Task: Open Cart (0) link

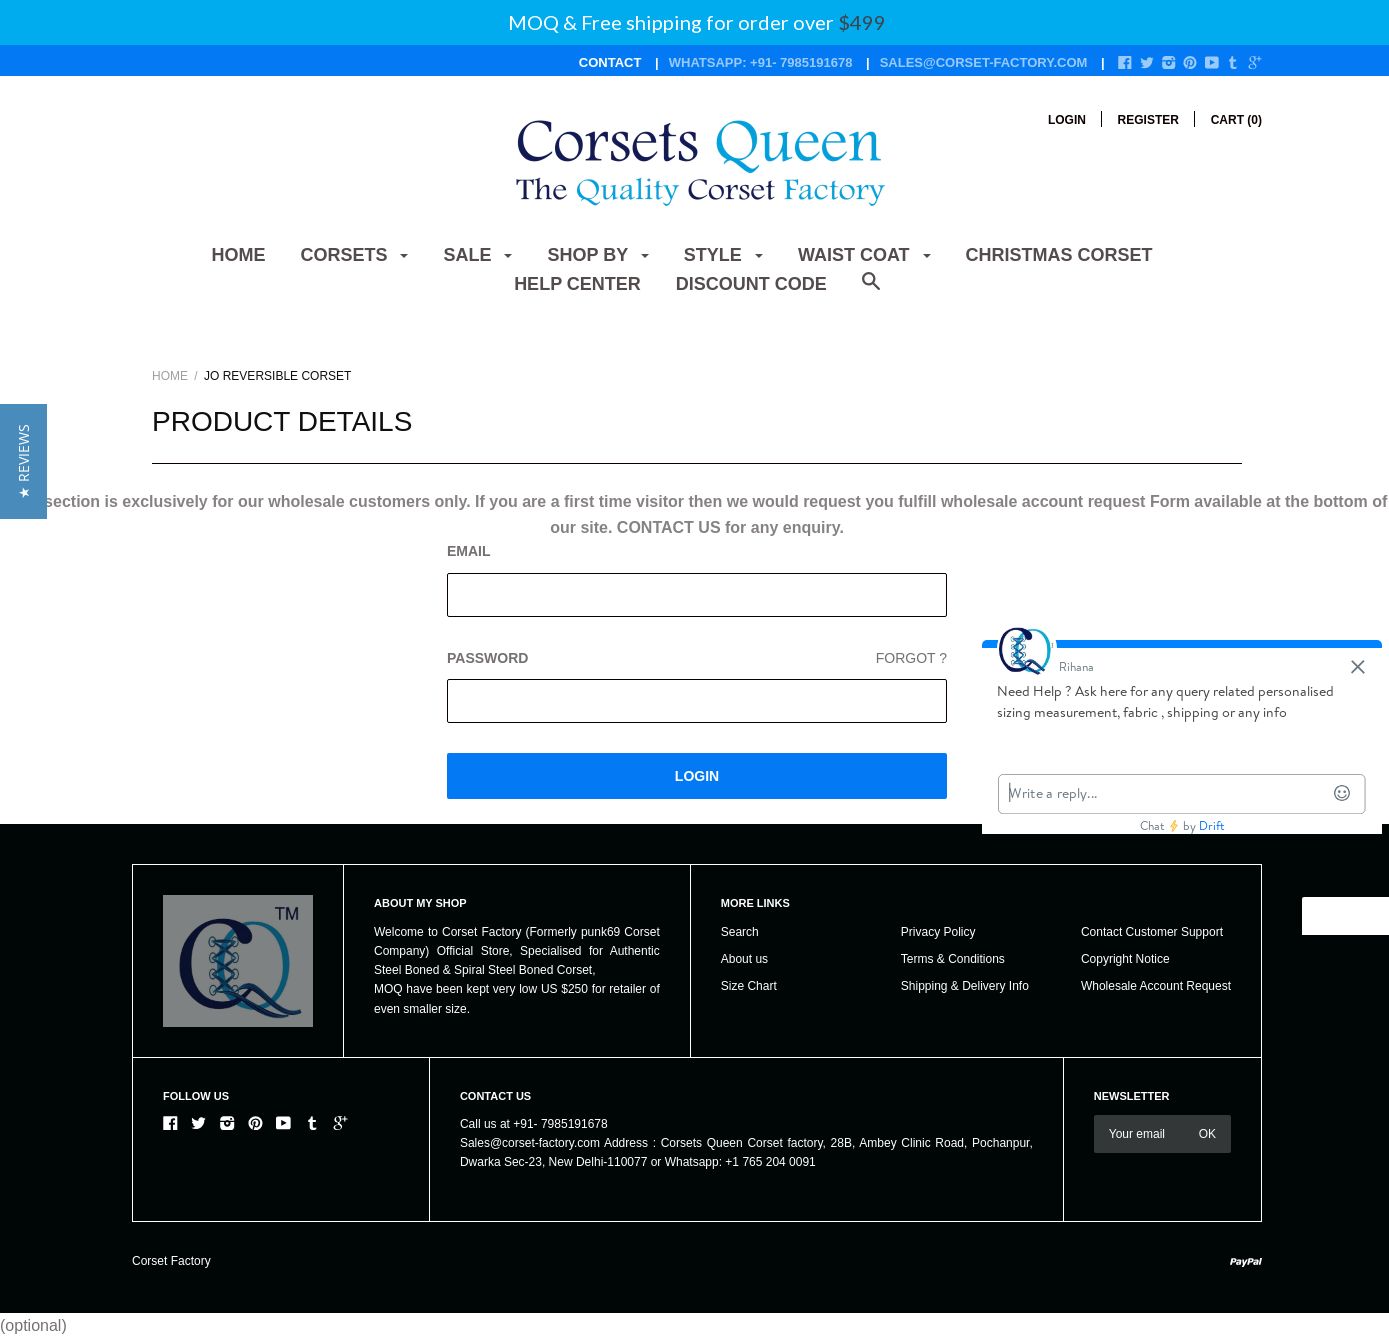Action: click(x=1236, y=120)
